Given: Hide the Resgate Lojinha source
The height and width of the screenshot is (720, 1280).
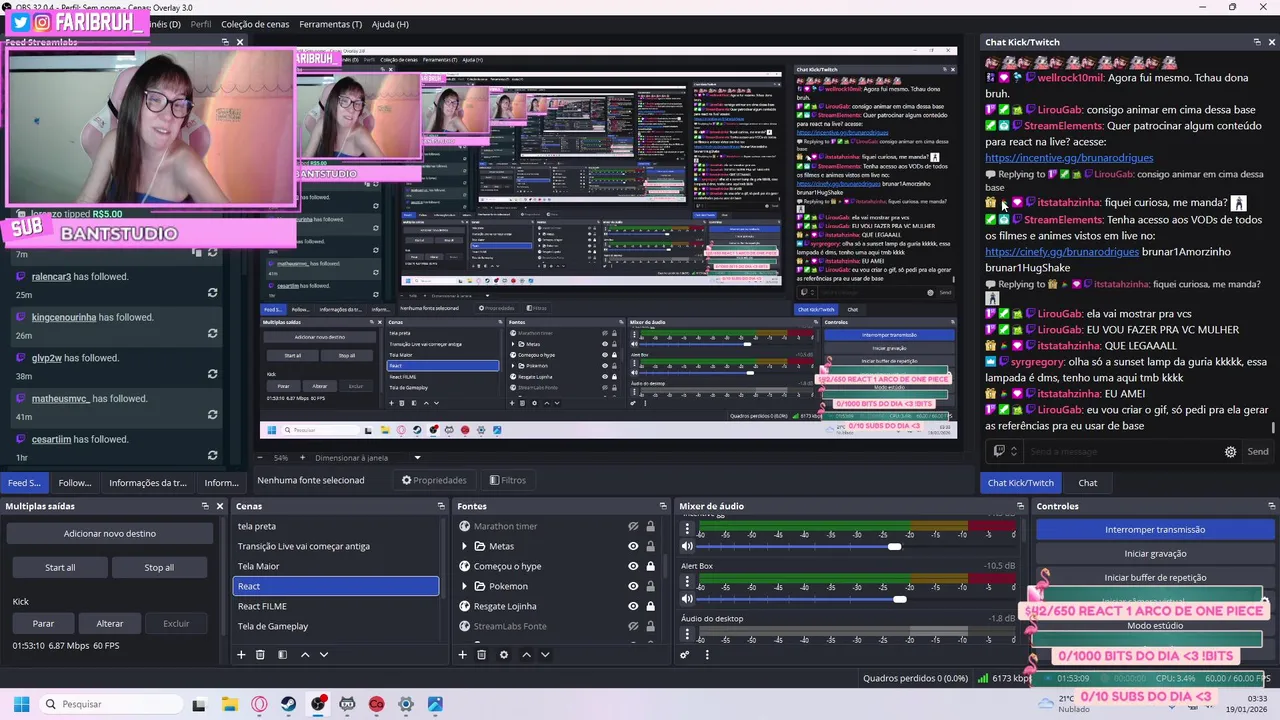Looking at the screenshot, I should (x=633, y=606).
